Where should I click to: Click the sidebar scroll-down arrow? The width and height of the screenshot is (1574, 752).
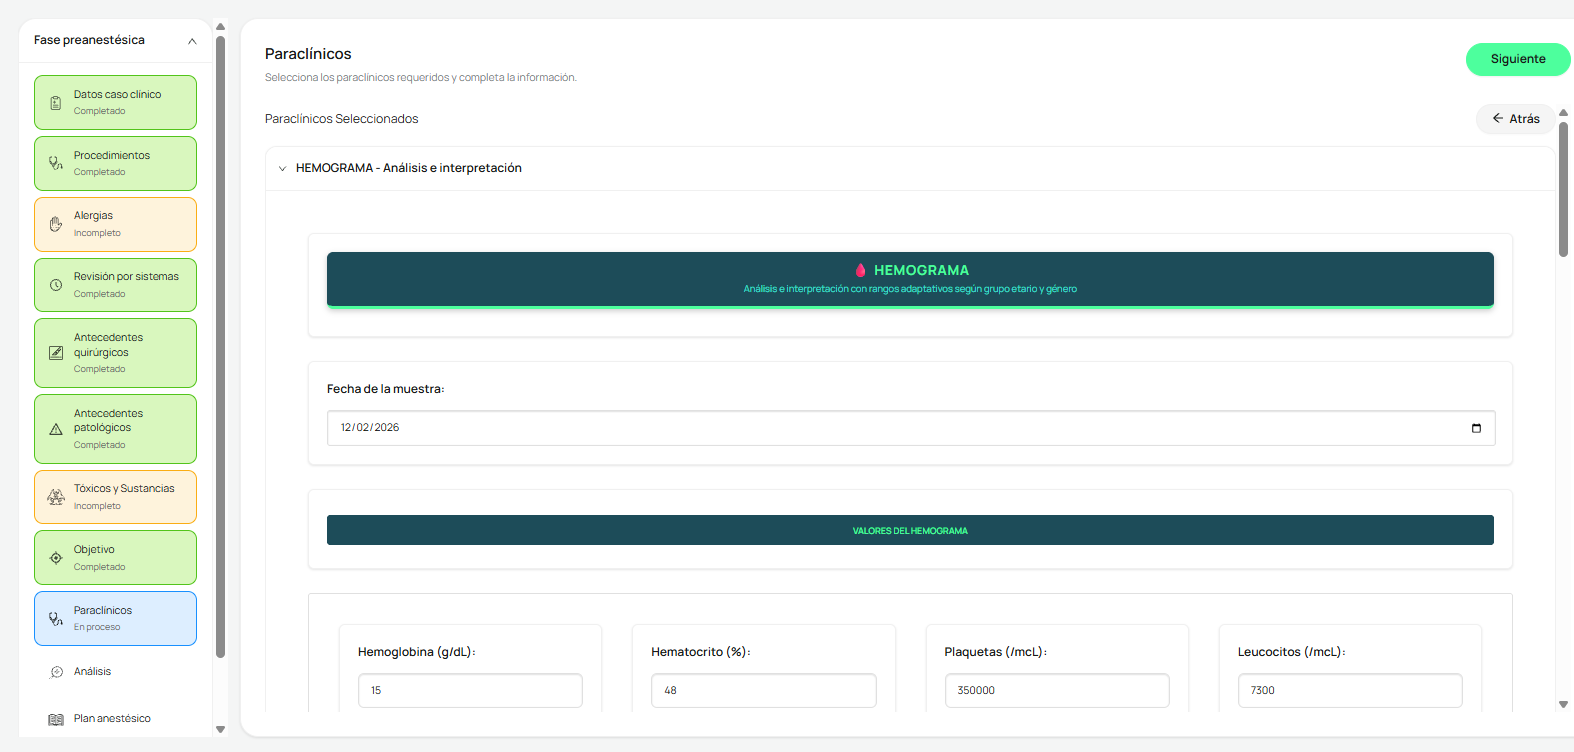pyautogui.click(x=221, y=729)
